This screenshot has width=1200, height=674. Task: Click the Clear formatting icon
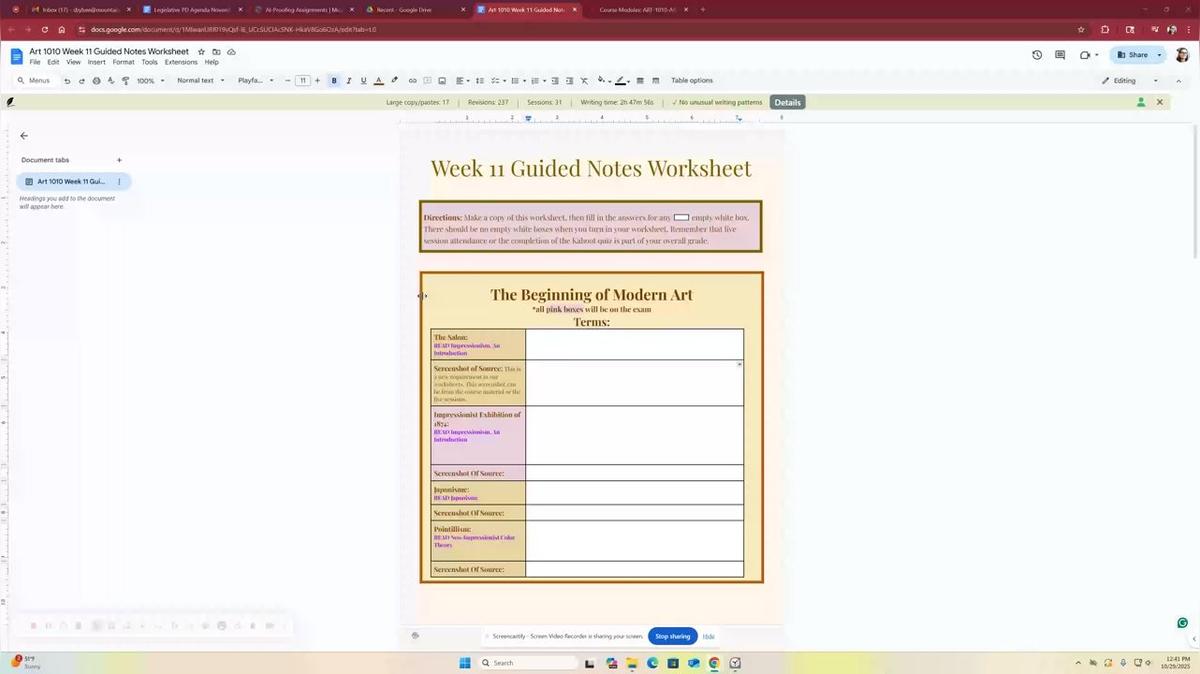pyautogui.click(x=584, y=80)
